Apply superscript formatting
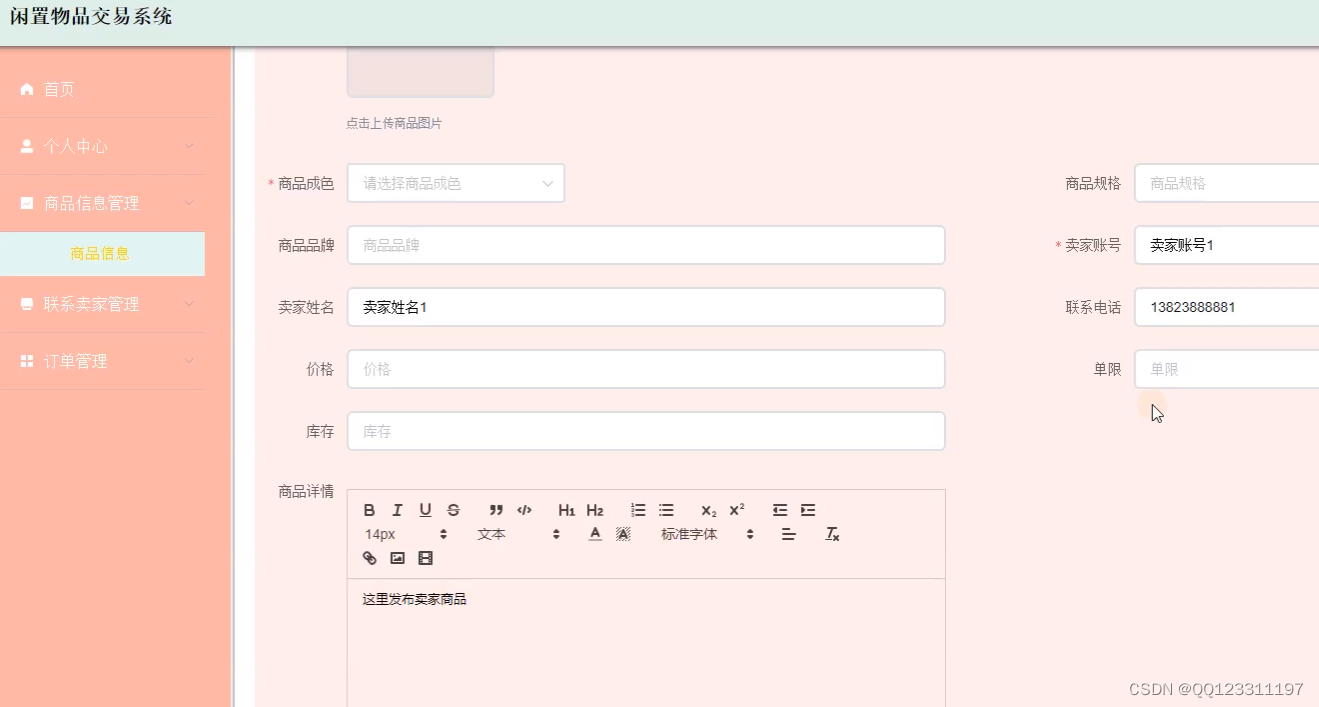 coord(737,510)
